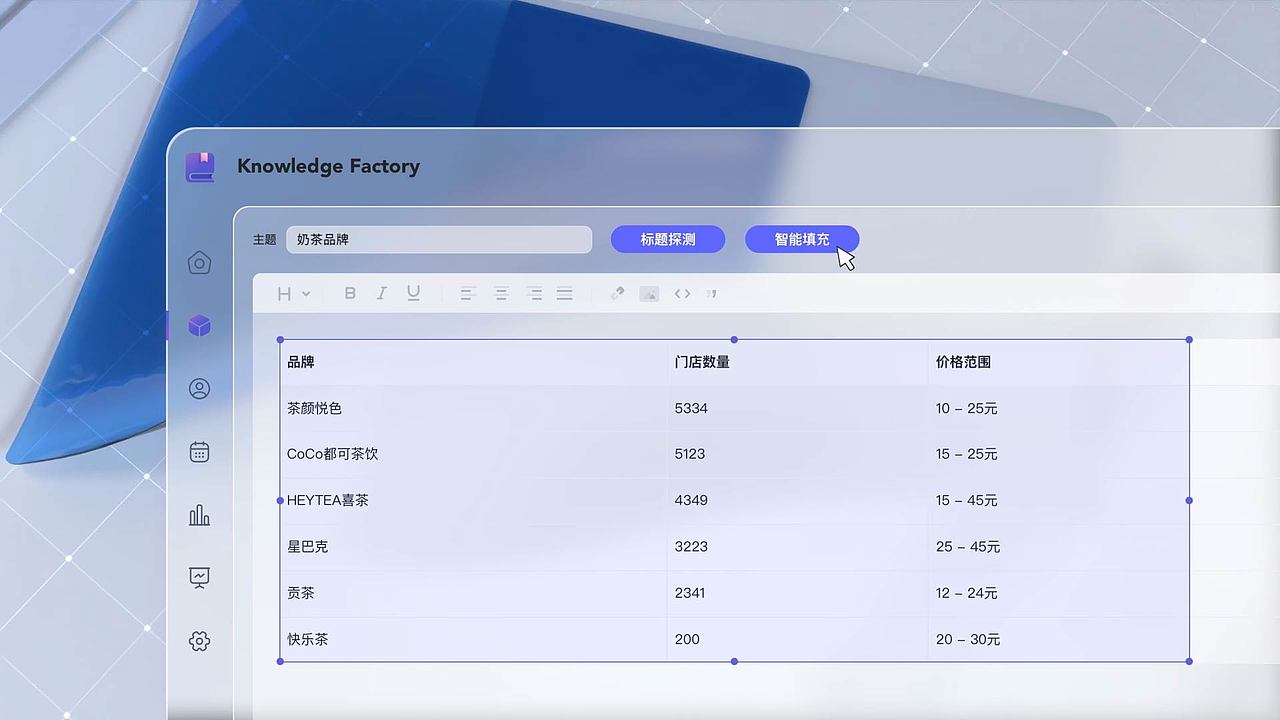Click the table's right-middle selection handle
This screenshot has height=720, width=1280.
1189,500
